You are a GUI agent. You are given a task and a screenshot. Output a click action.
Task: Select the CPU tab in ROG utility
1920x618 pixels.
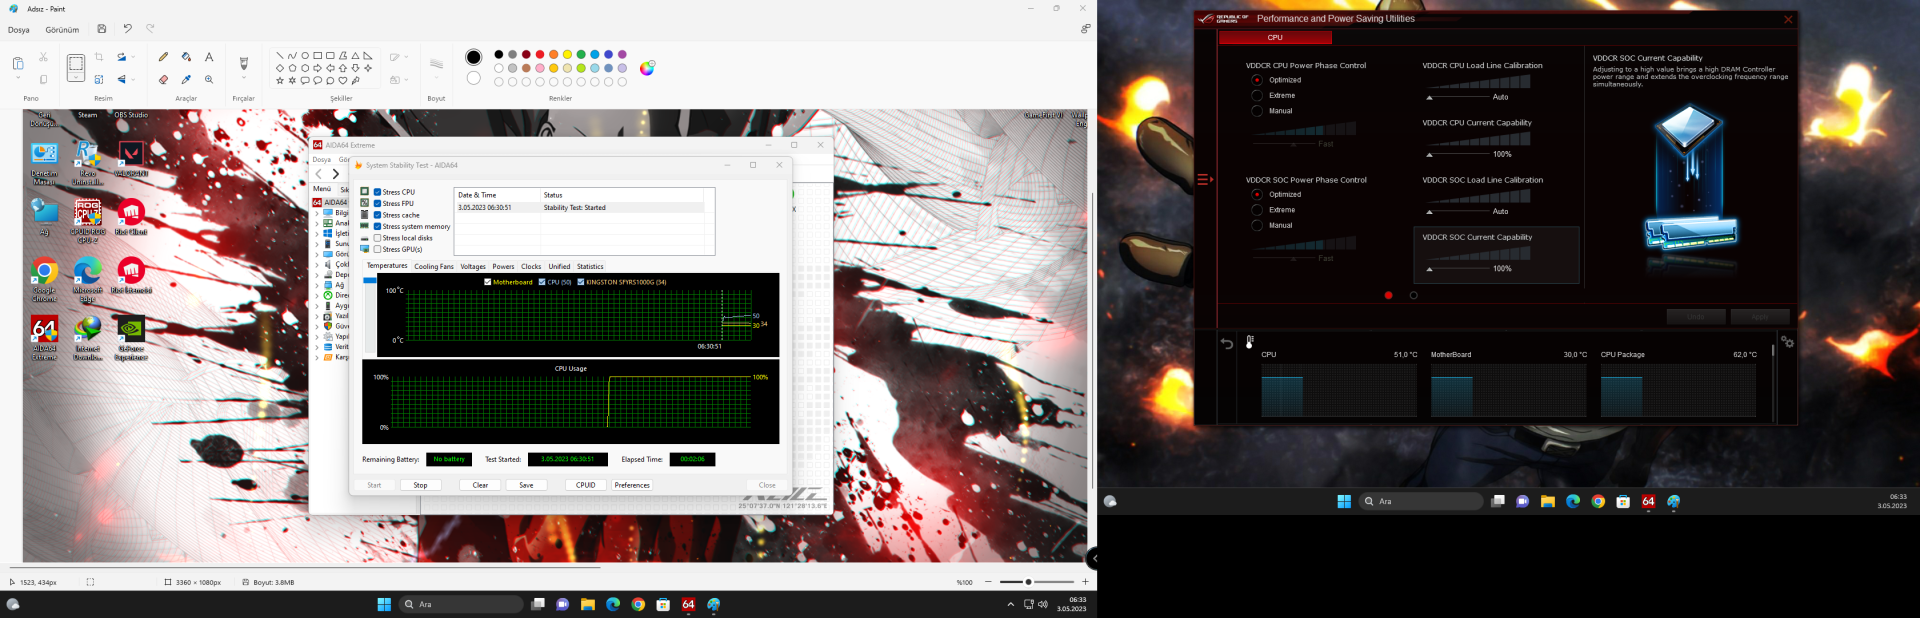click(x=1275, y=37)
